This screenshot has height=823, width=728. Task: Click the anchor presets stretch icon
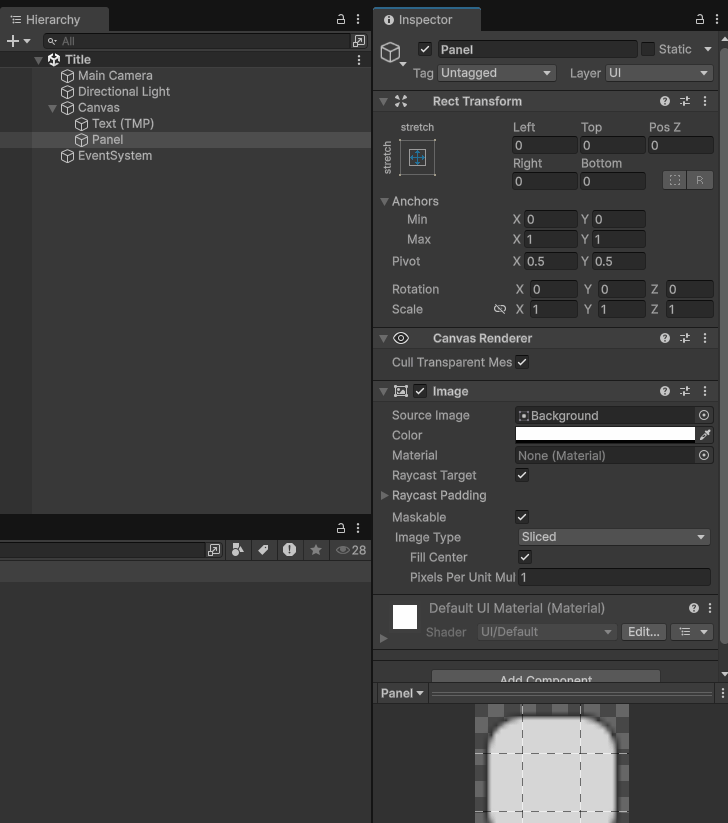coord(417,157)
